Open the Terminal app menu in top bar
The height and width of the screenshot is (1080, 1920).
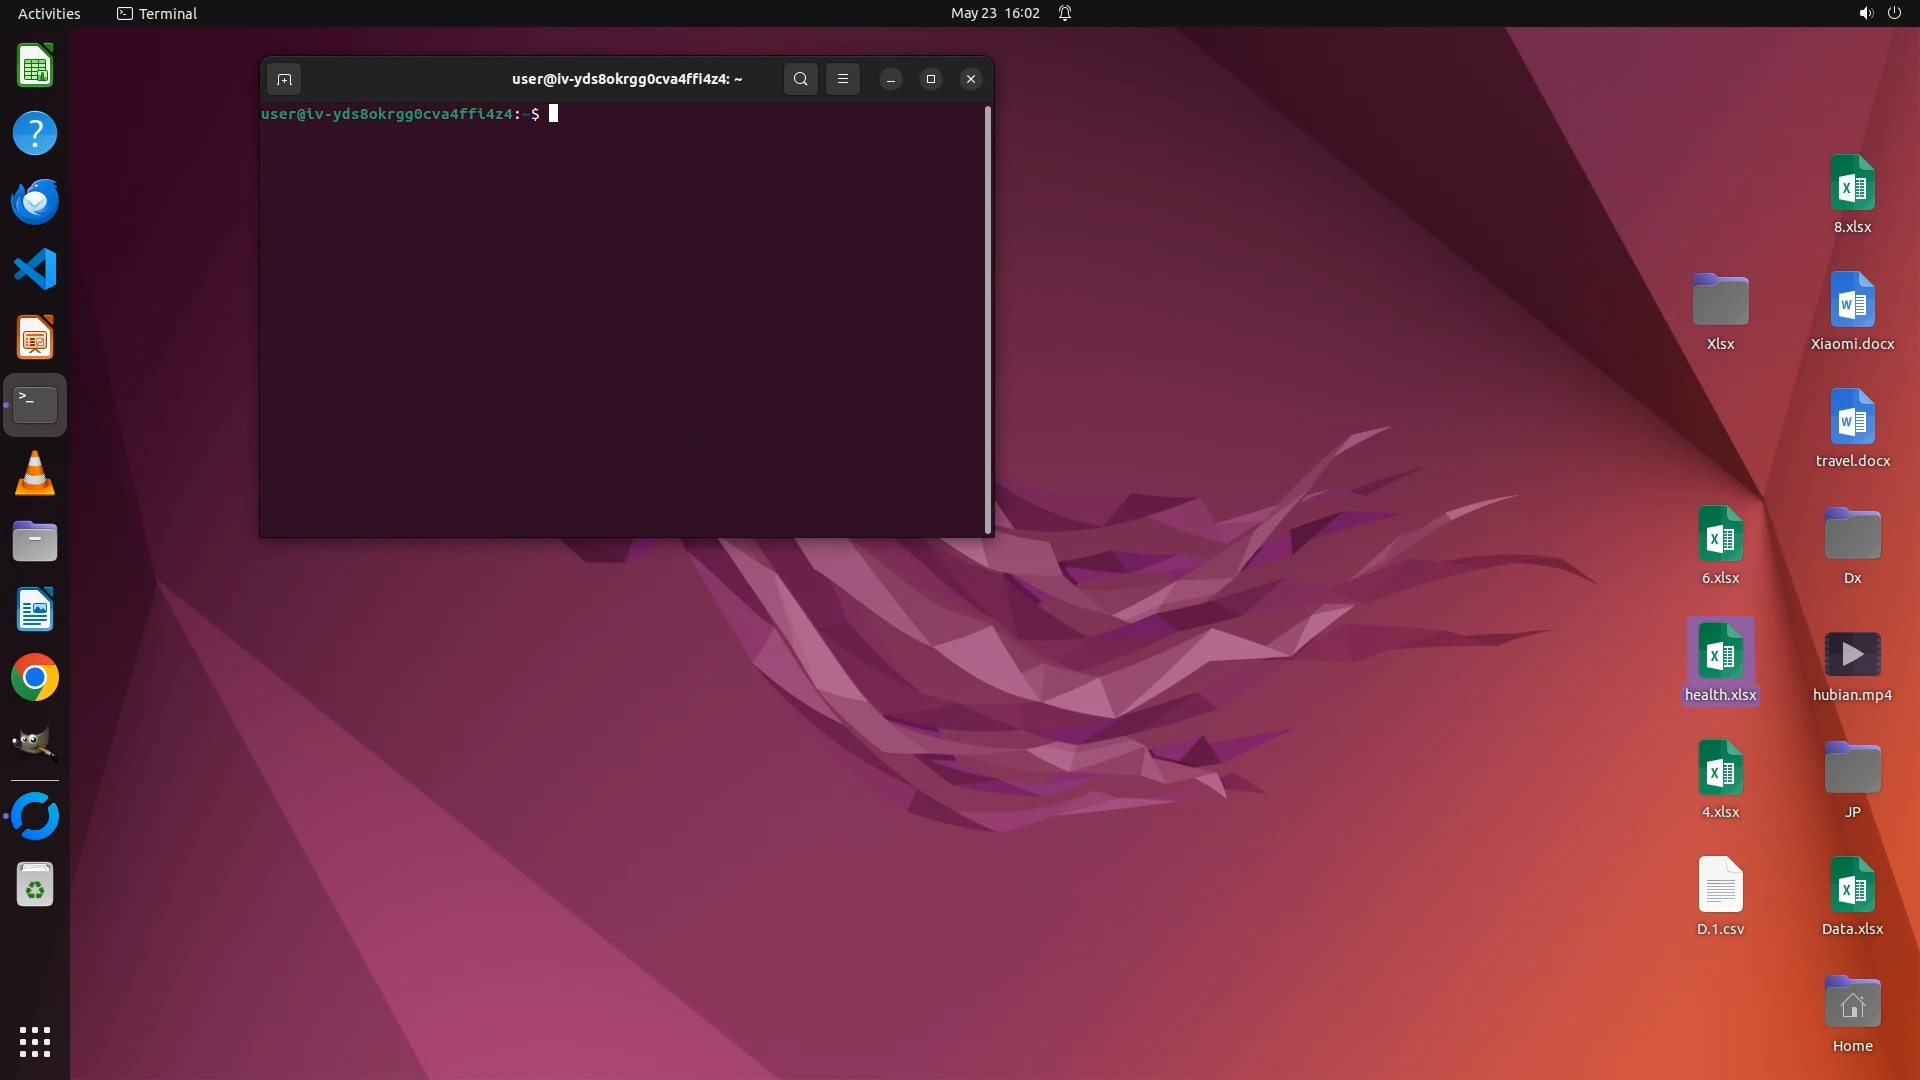coord(157,13)
